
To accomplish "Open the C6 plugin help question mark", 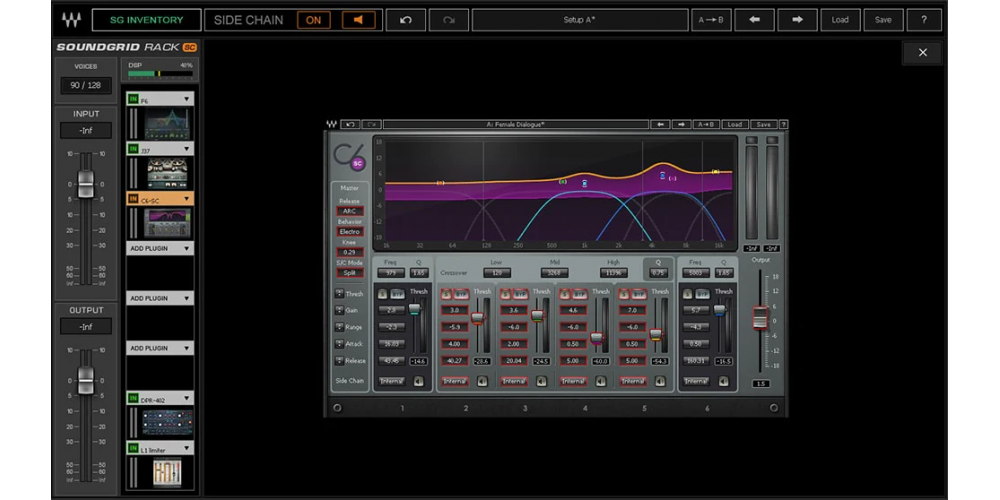I will point(783,125).
